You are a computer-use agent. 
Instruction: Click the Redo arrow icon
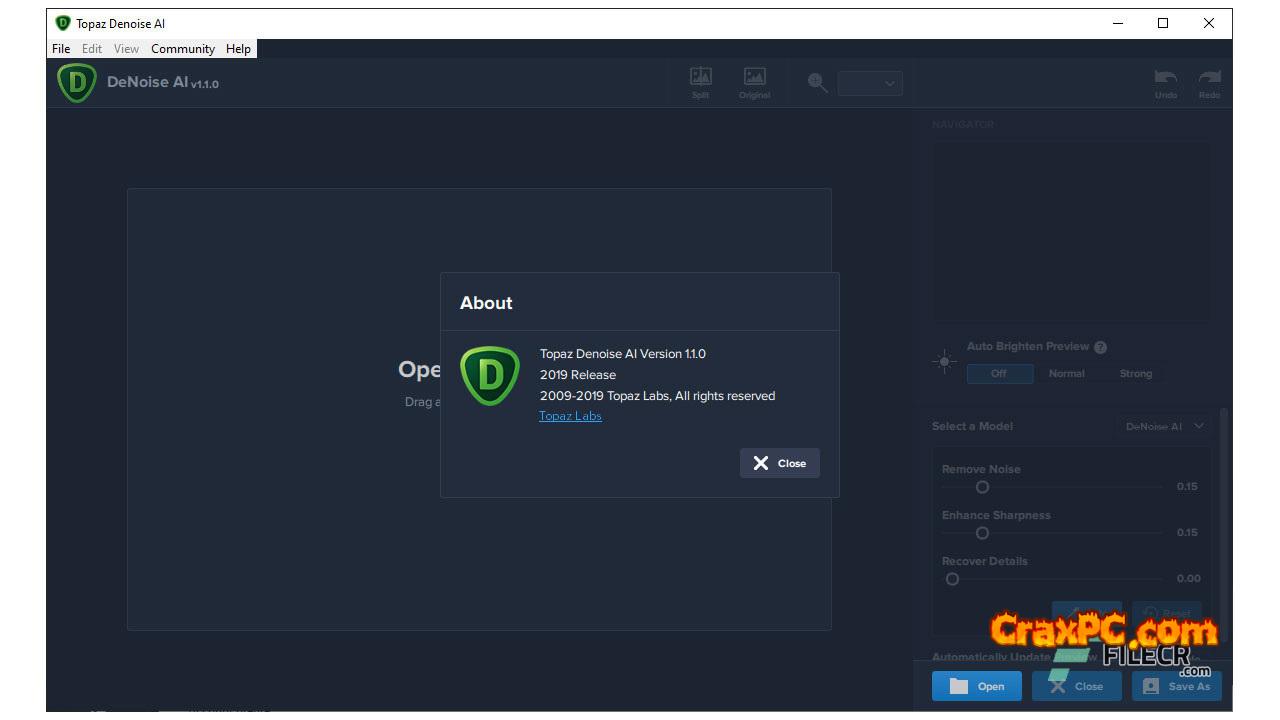(1209, 79)
